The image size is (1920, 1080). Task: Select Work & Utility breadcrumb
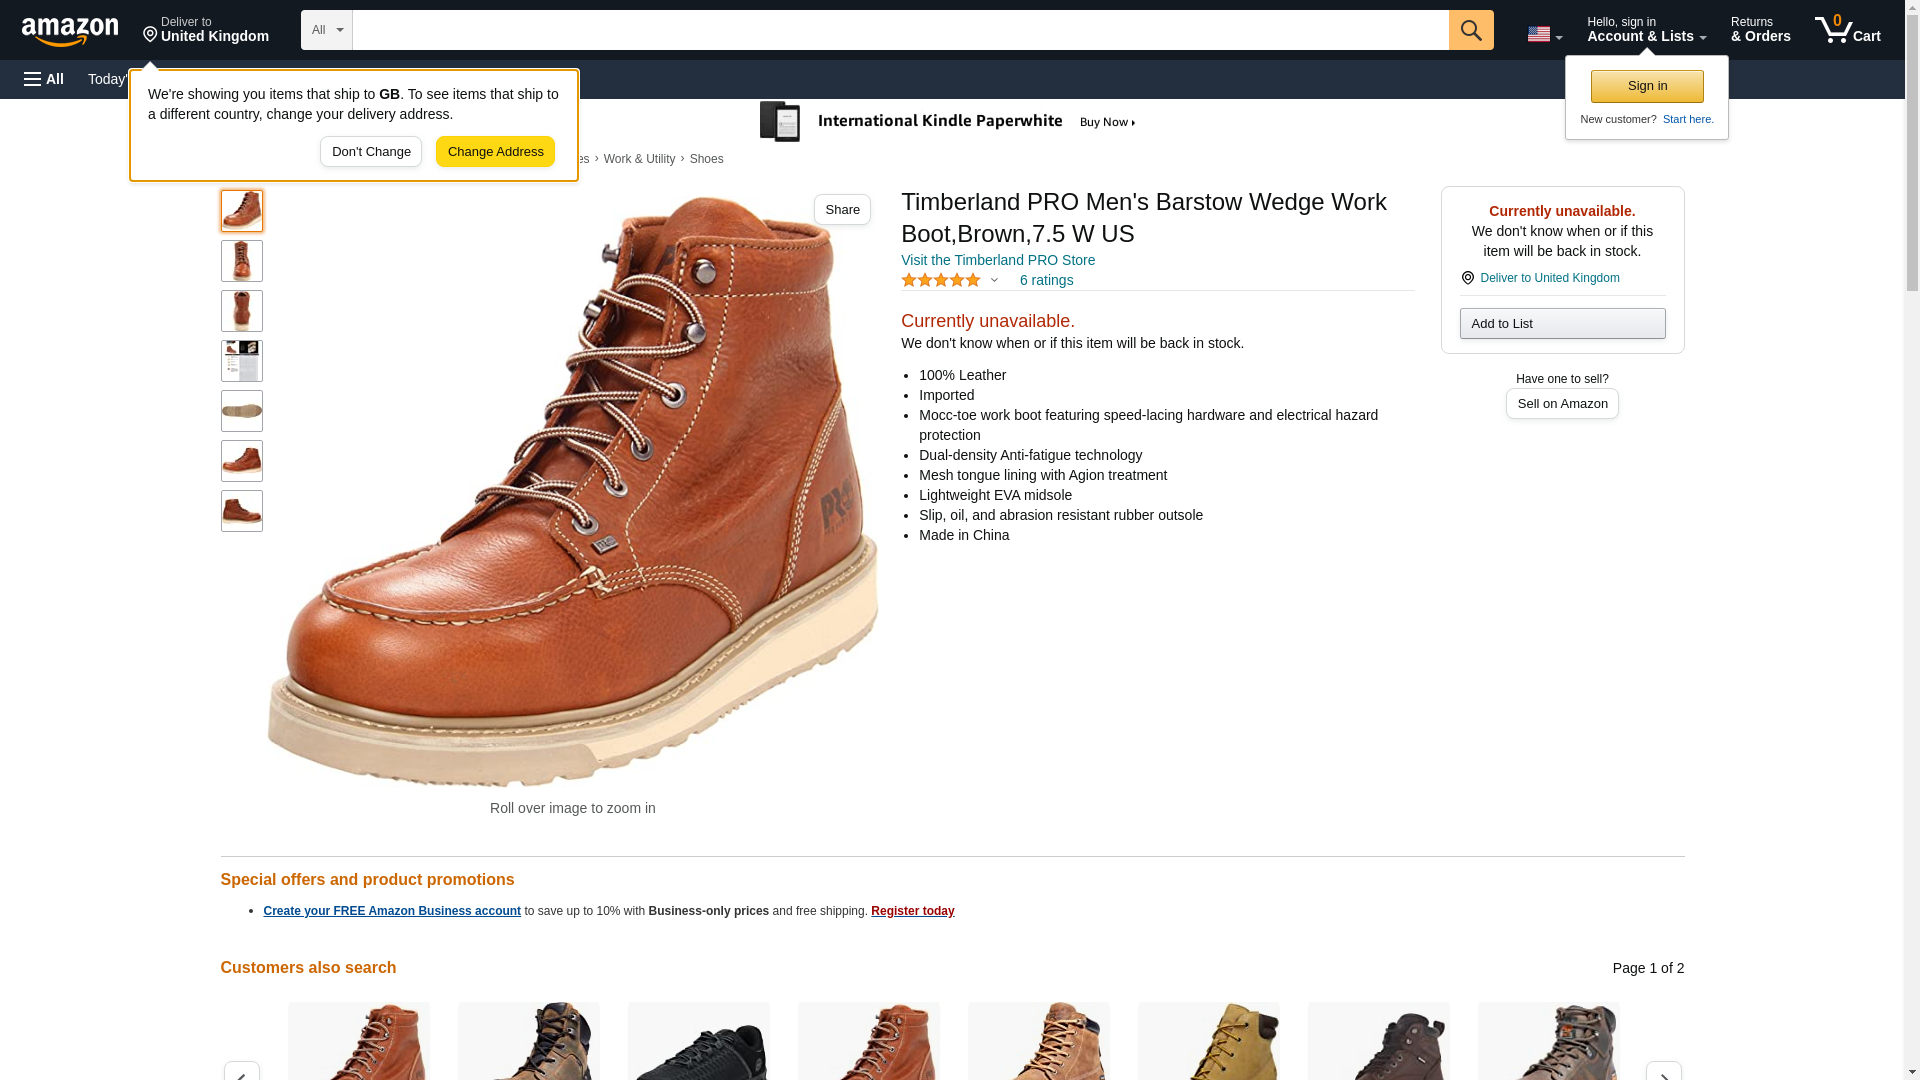point(639,159)
